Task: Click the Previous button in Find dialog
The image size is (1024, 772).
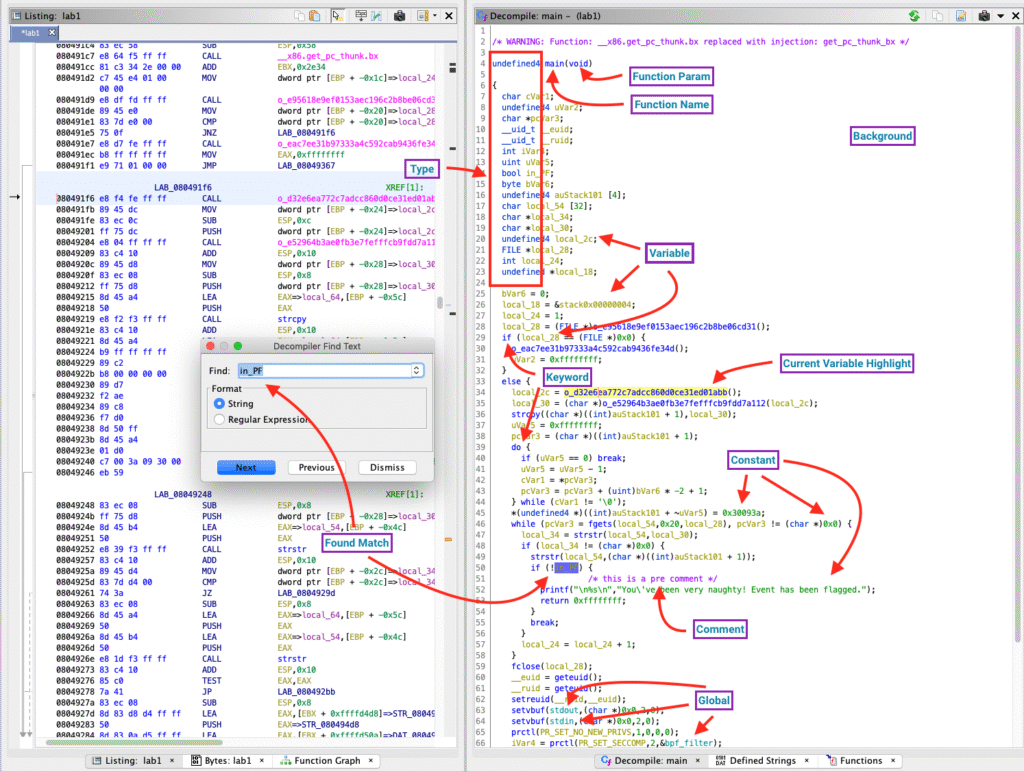Action: 316,467
